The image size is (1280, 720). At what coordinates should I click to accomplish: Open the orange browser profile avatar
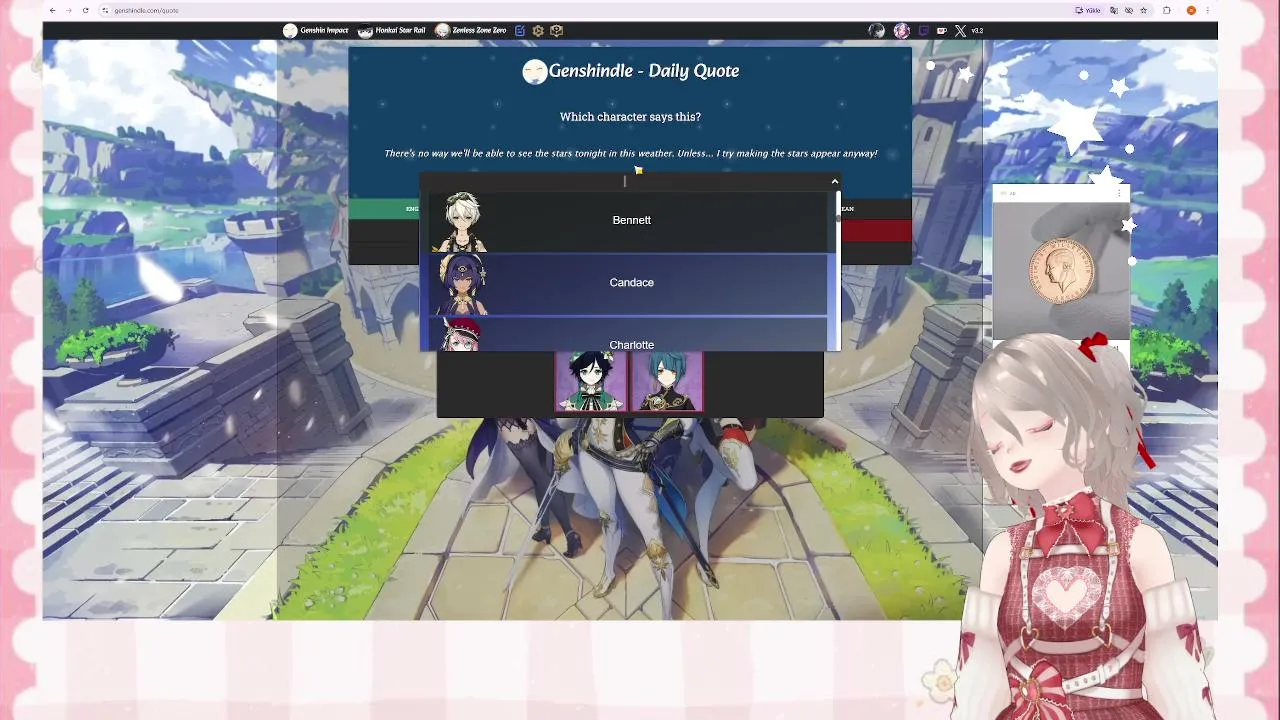(1191, 10)
